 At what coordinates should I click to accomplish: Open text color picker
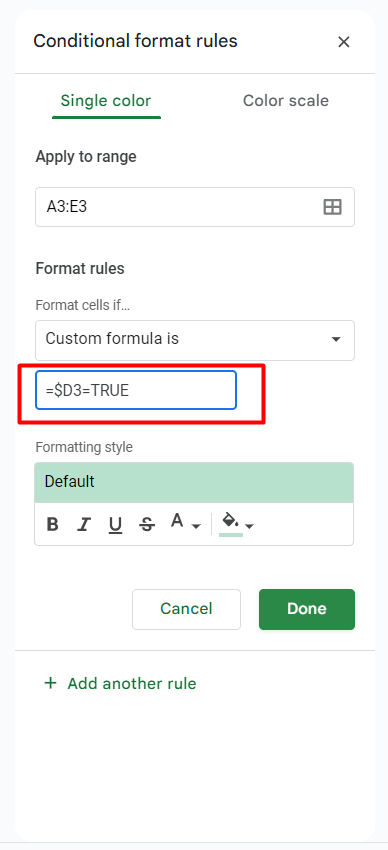177,521
